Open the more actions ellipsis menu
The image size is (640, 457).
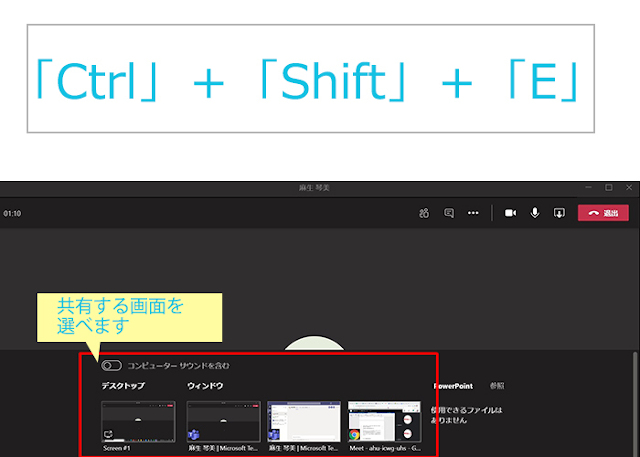pos(473,213)
